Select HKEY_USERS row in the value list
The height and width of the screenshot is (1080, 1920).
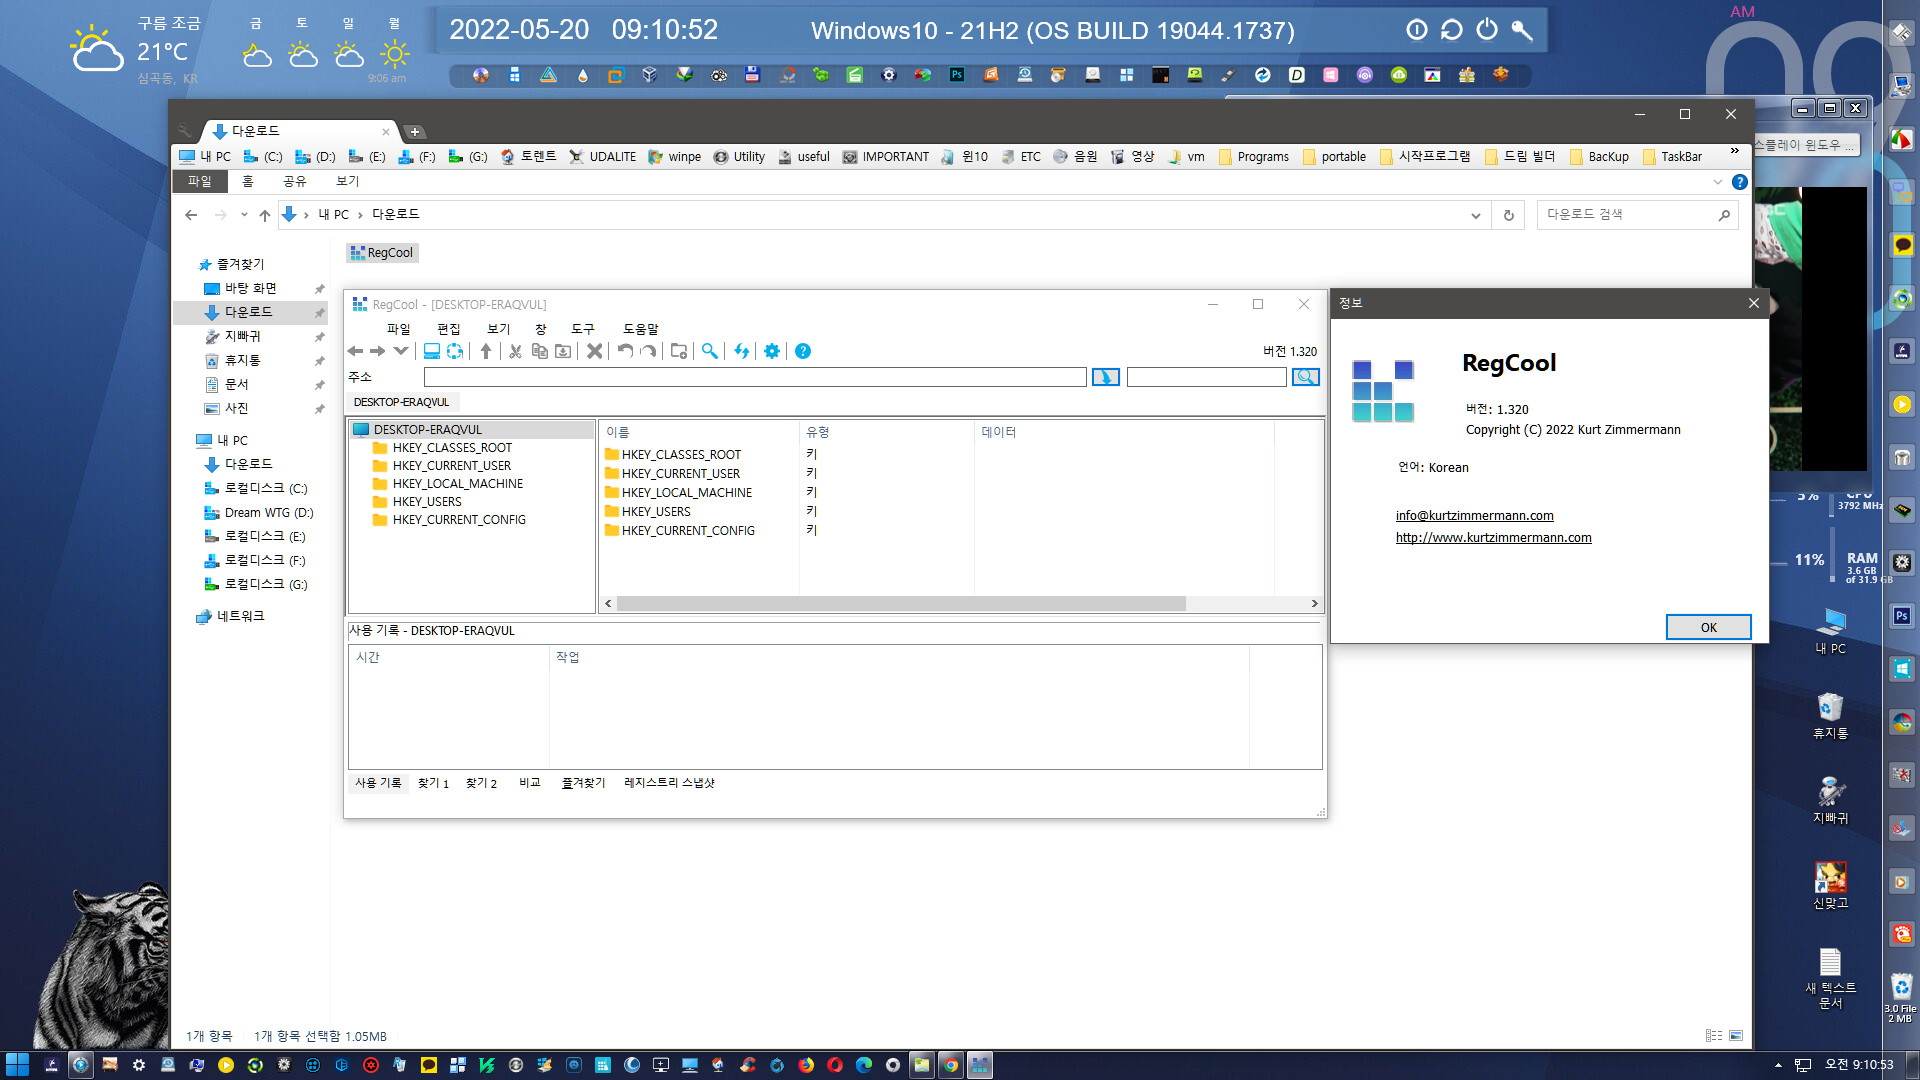click(x=656, y=512)
